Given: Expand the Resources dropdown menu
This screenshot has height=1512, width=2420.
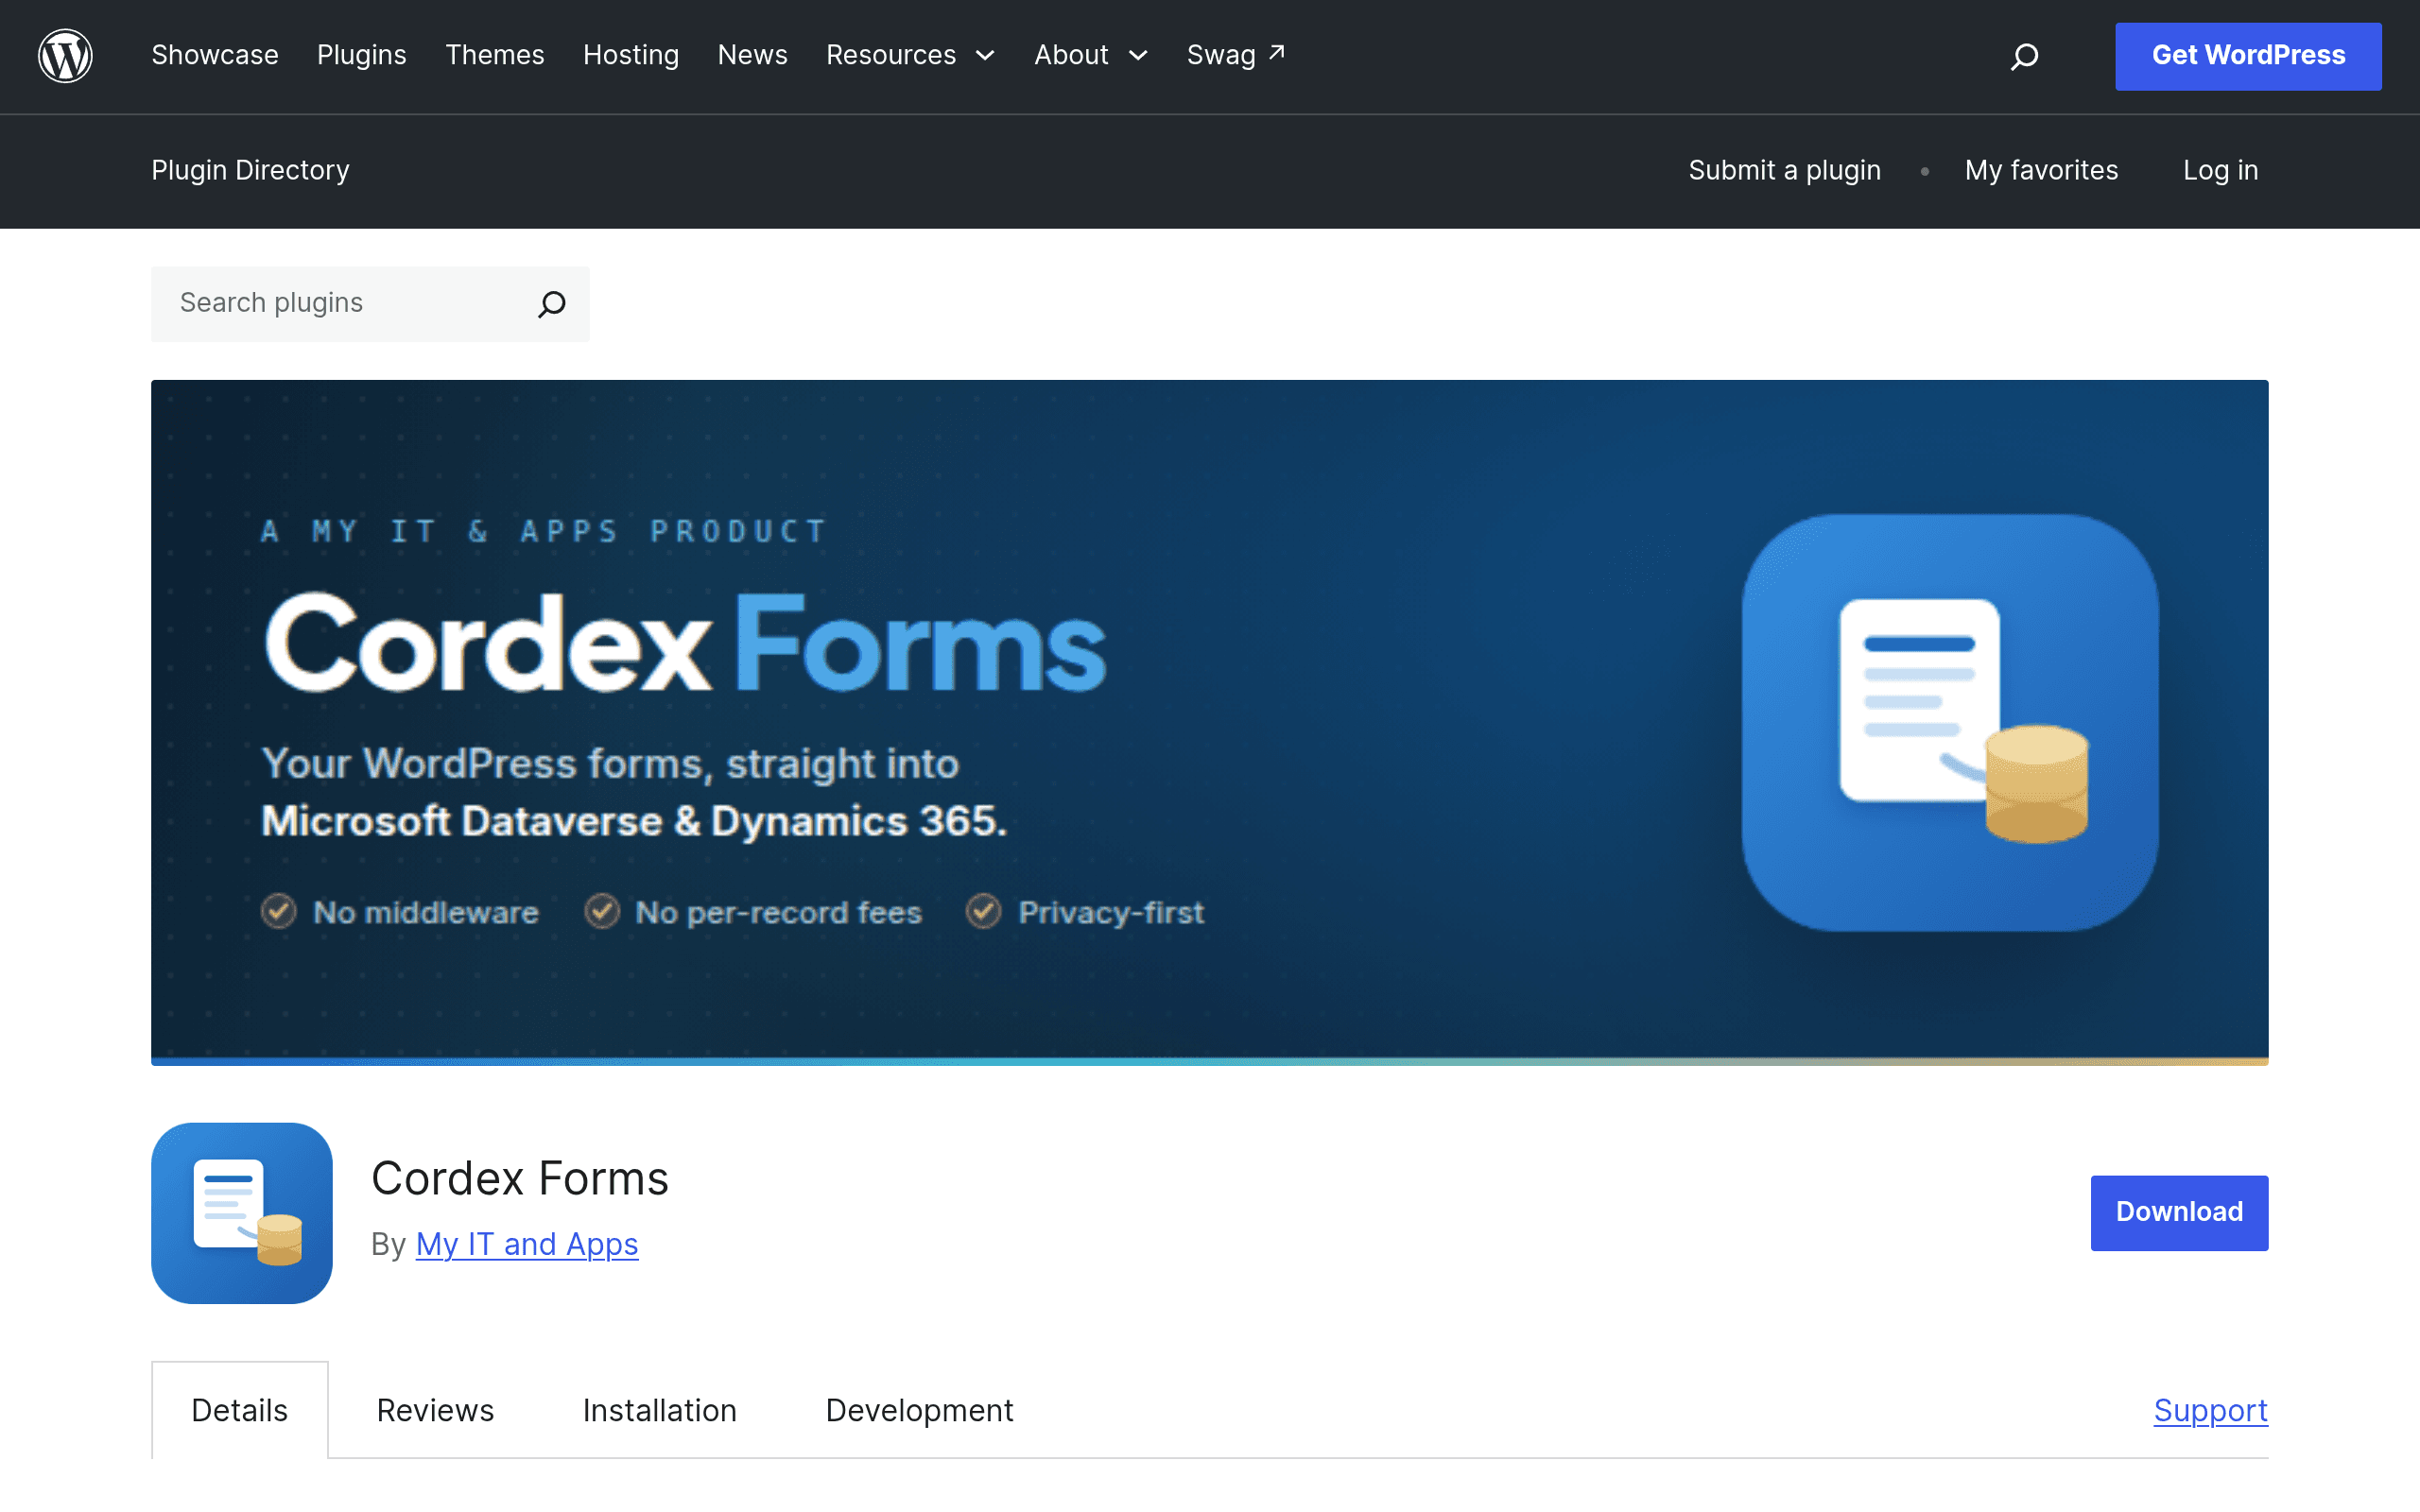Looking at the screenshot, I should click(910, 55).
